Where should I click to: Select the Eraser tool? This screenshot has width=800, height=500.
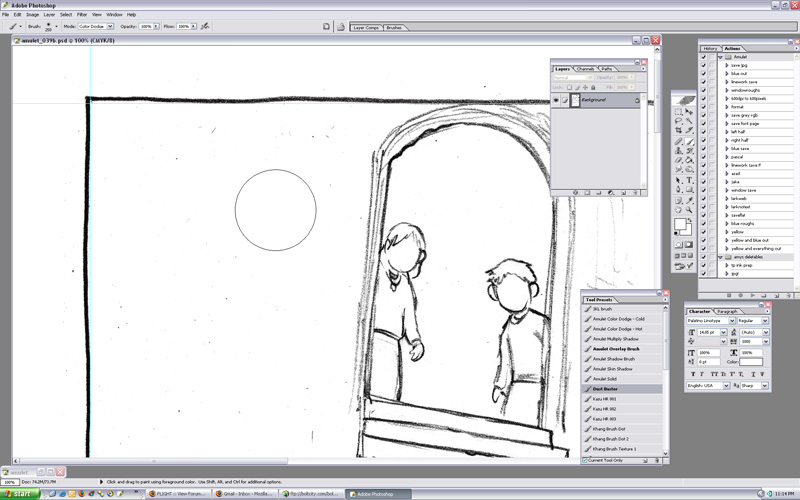pos(678,160)
